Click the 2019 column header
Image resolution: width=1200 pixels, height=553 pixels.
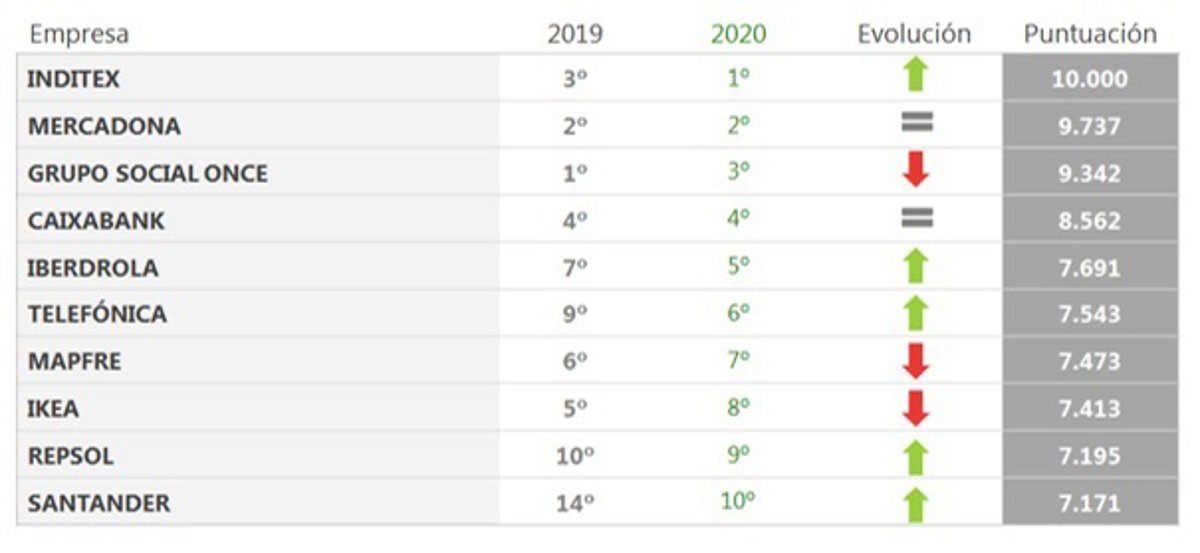[575, 34]
